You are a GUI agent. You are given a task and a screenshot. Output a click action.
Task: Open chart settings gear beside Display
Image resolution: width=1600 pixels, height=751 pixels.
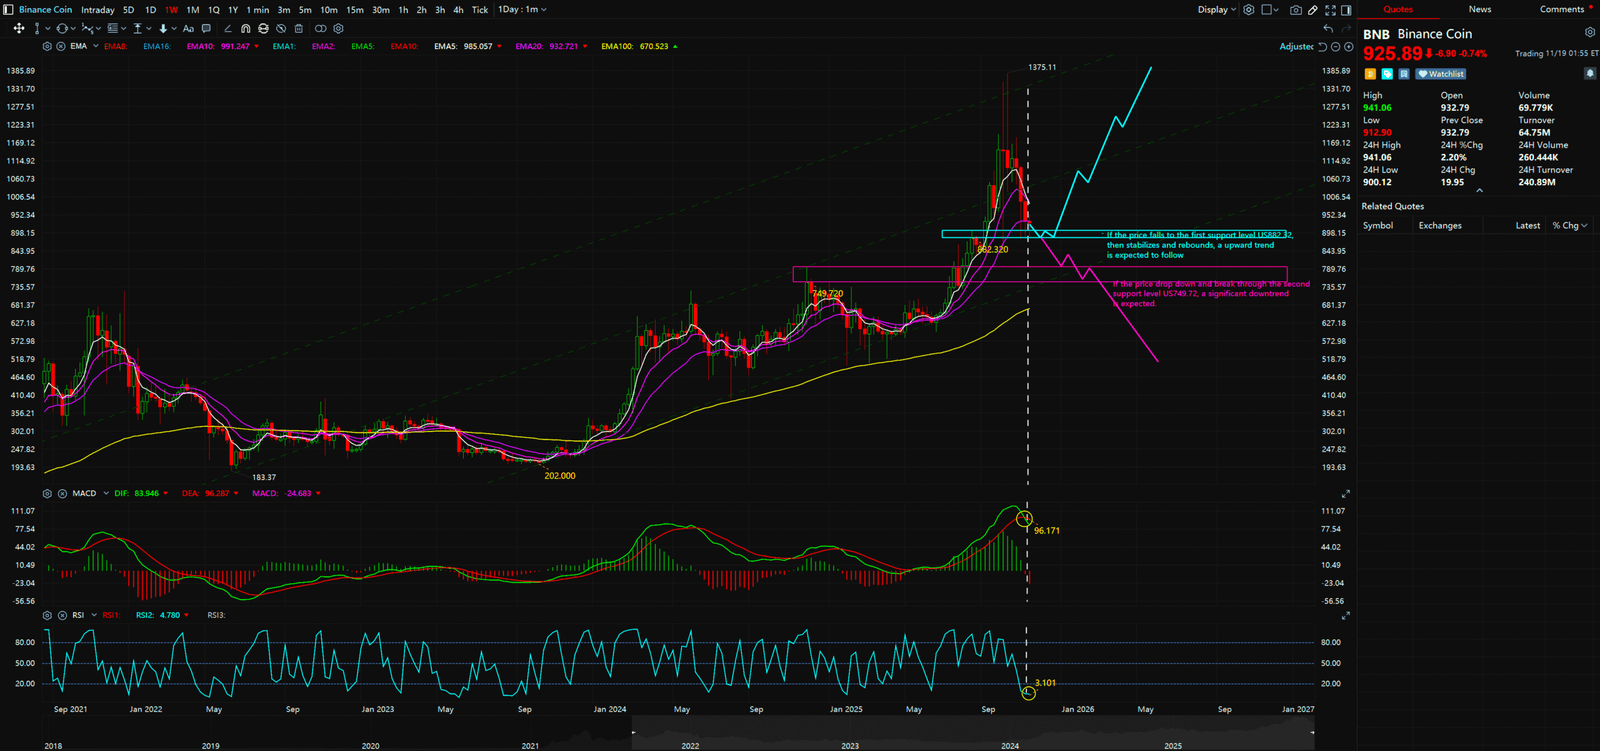point(1249,10)
